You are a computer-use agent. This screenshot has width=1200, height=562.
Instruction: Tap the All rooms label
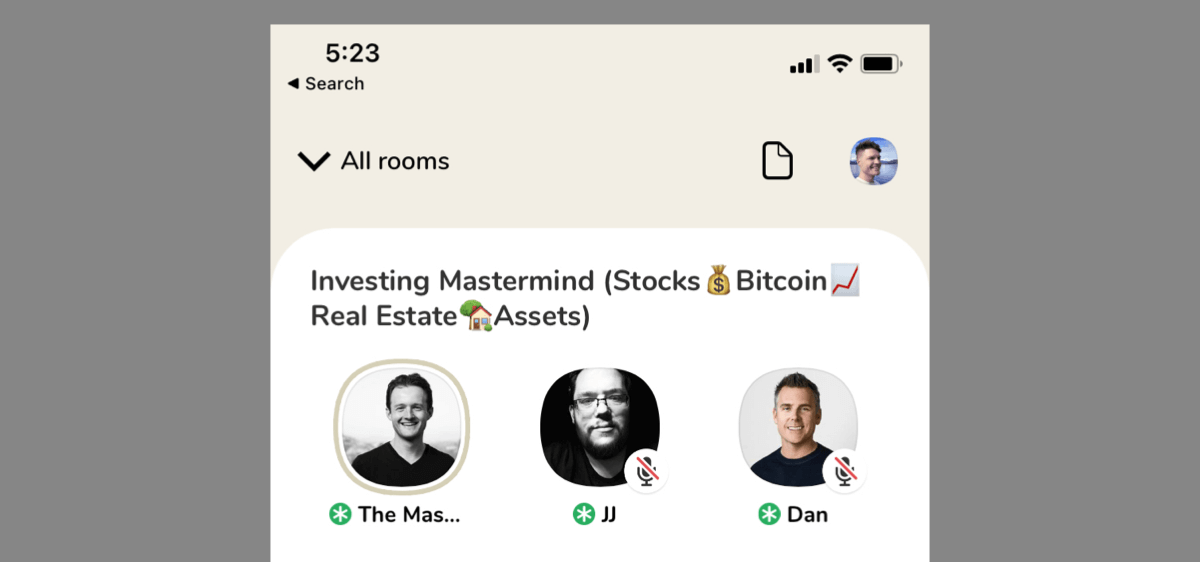tap(395, 161)
